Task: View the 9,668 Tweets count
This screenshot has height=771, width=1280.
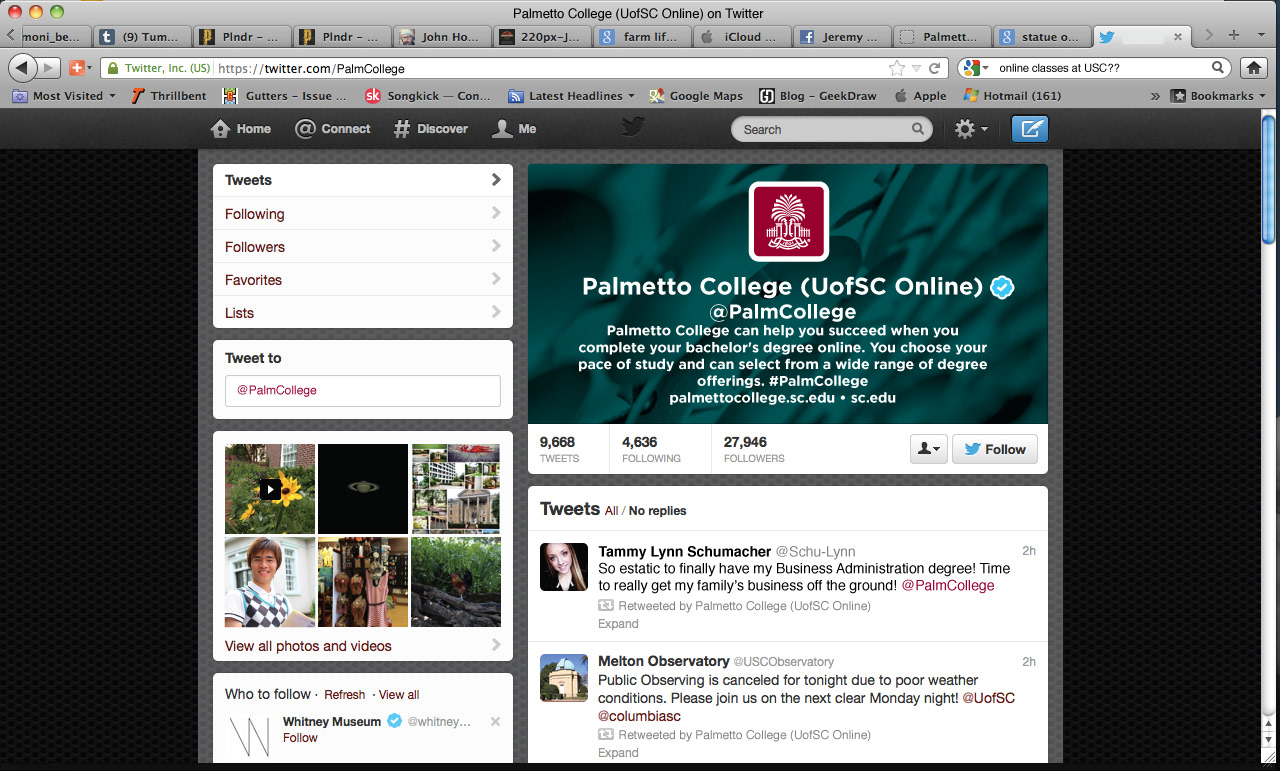Action: point(559,449)
